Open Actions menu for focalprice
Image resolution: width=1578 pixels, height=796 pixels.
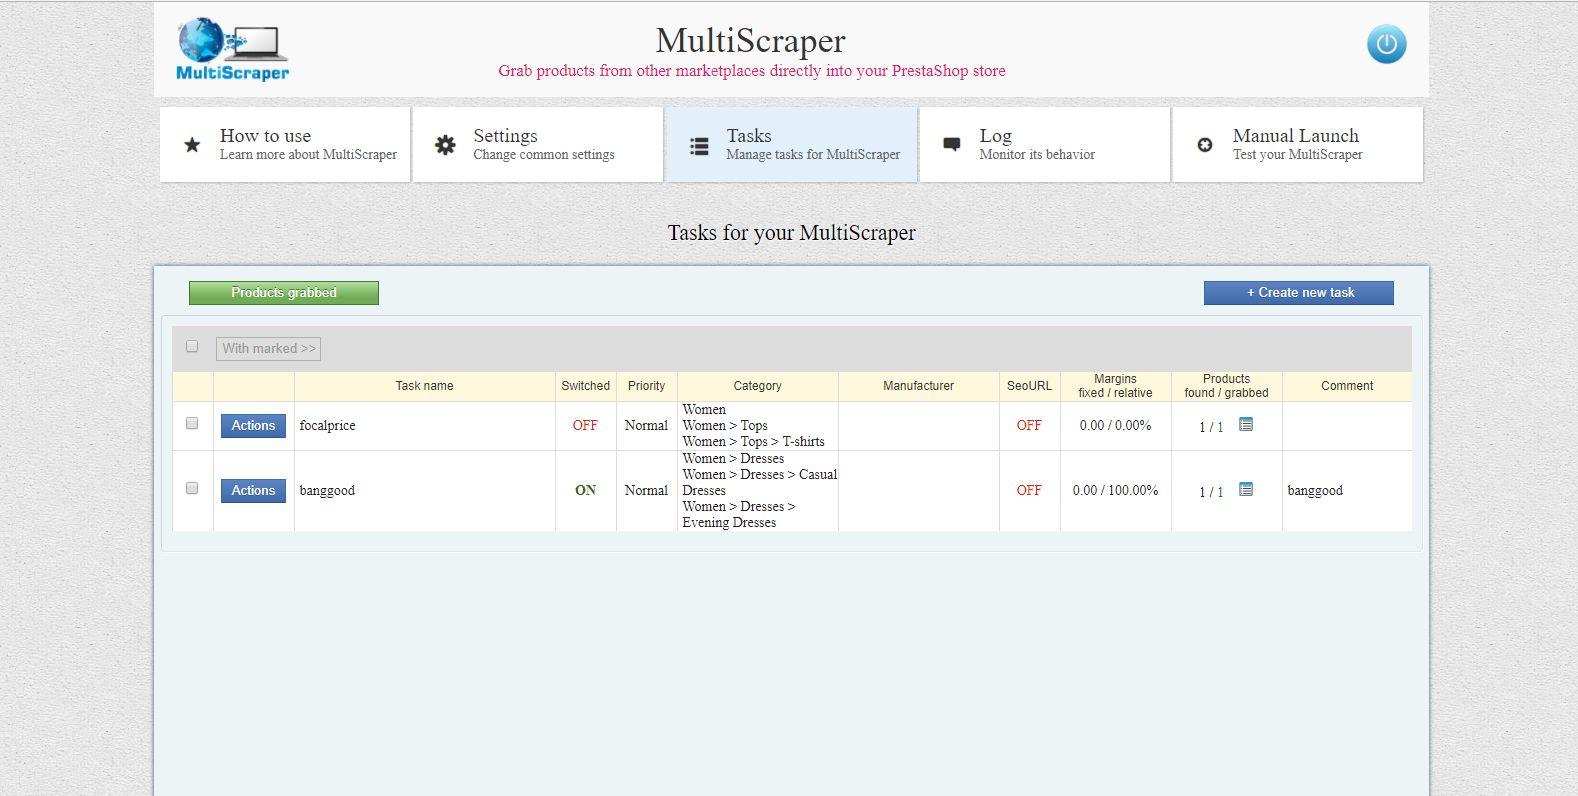(253, 426)
